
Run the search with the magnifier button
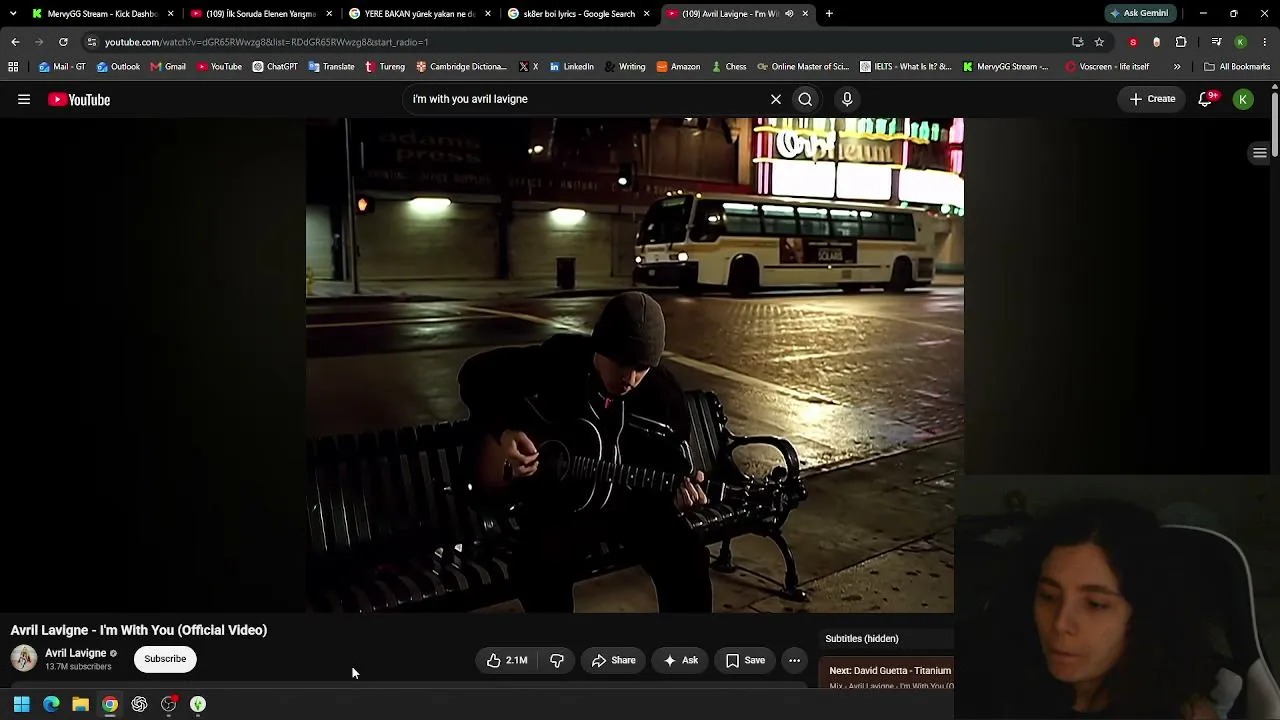[x=805, y=99]
